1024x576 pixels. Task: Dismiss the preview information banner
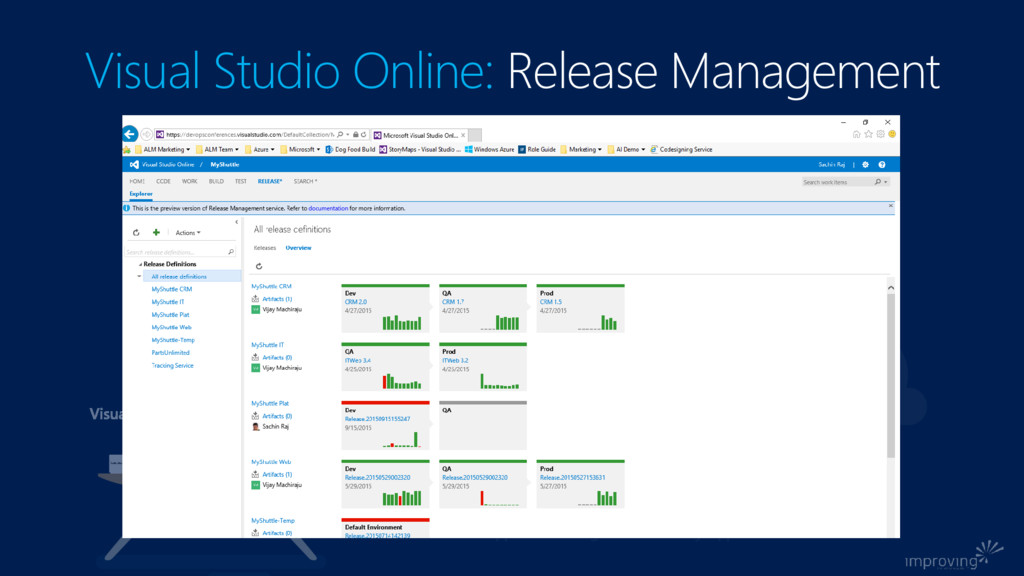point(890,207)
